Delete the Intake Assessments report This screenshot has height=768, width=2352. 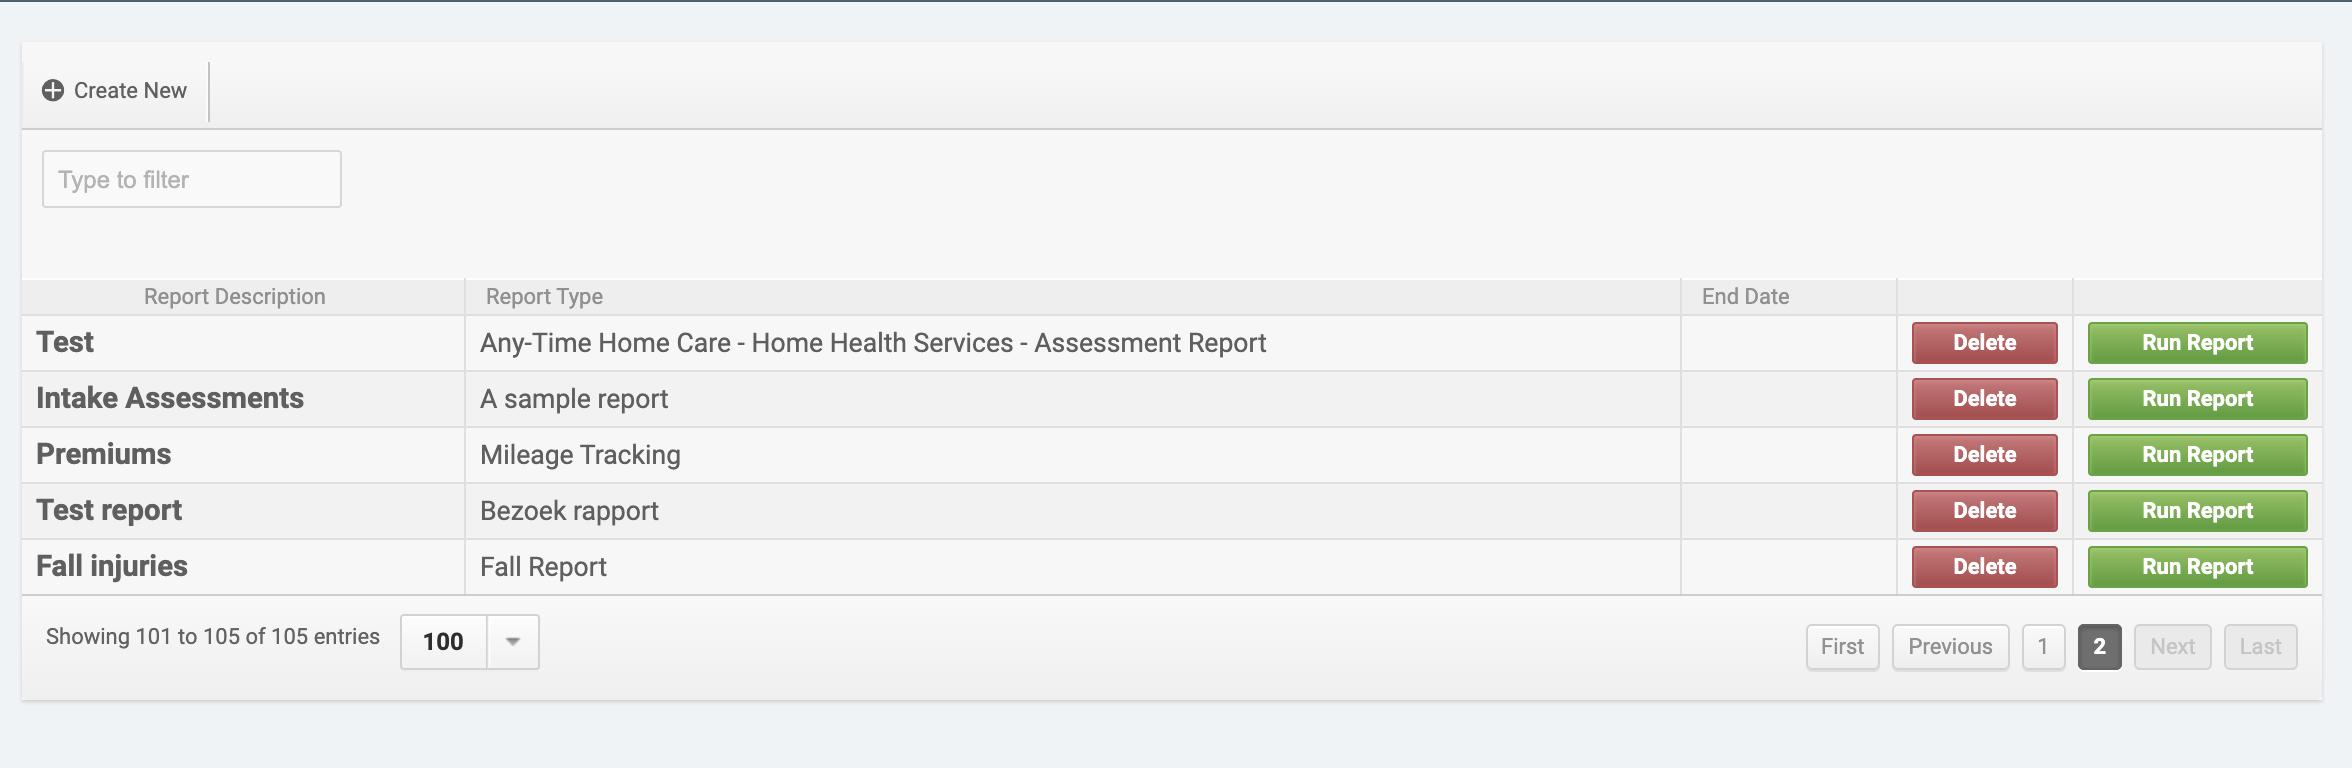tap(1984, 399)
